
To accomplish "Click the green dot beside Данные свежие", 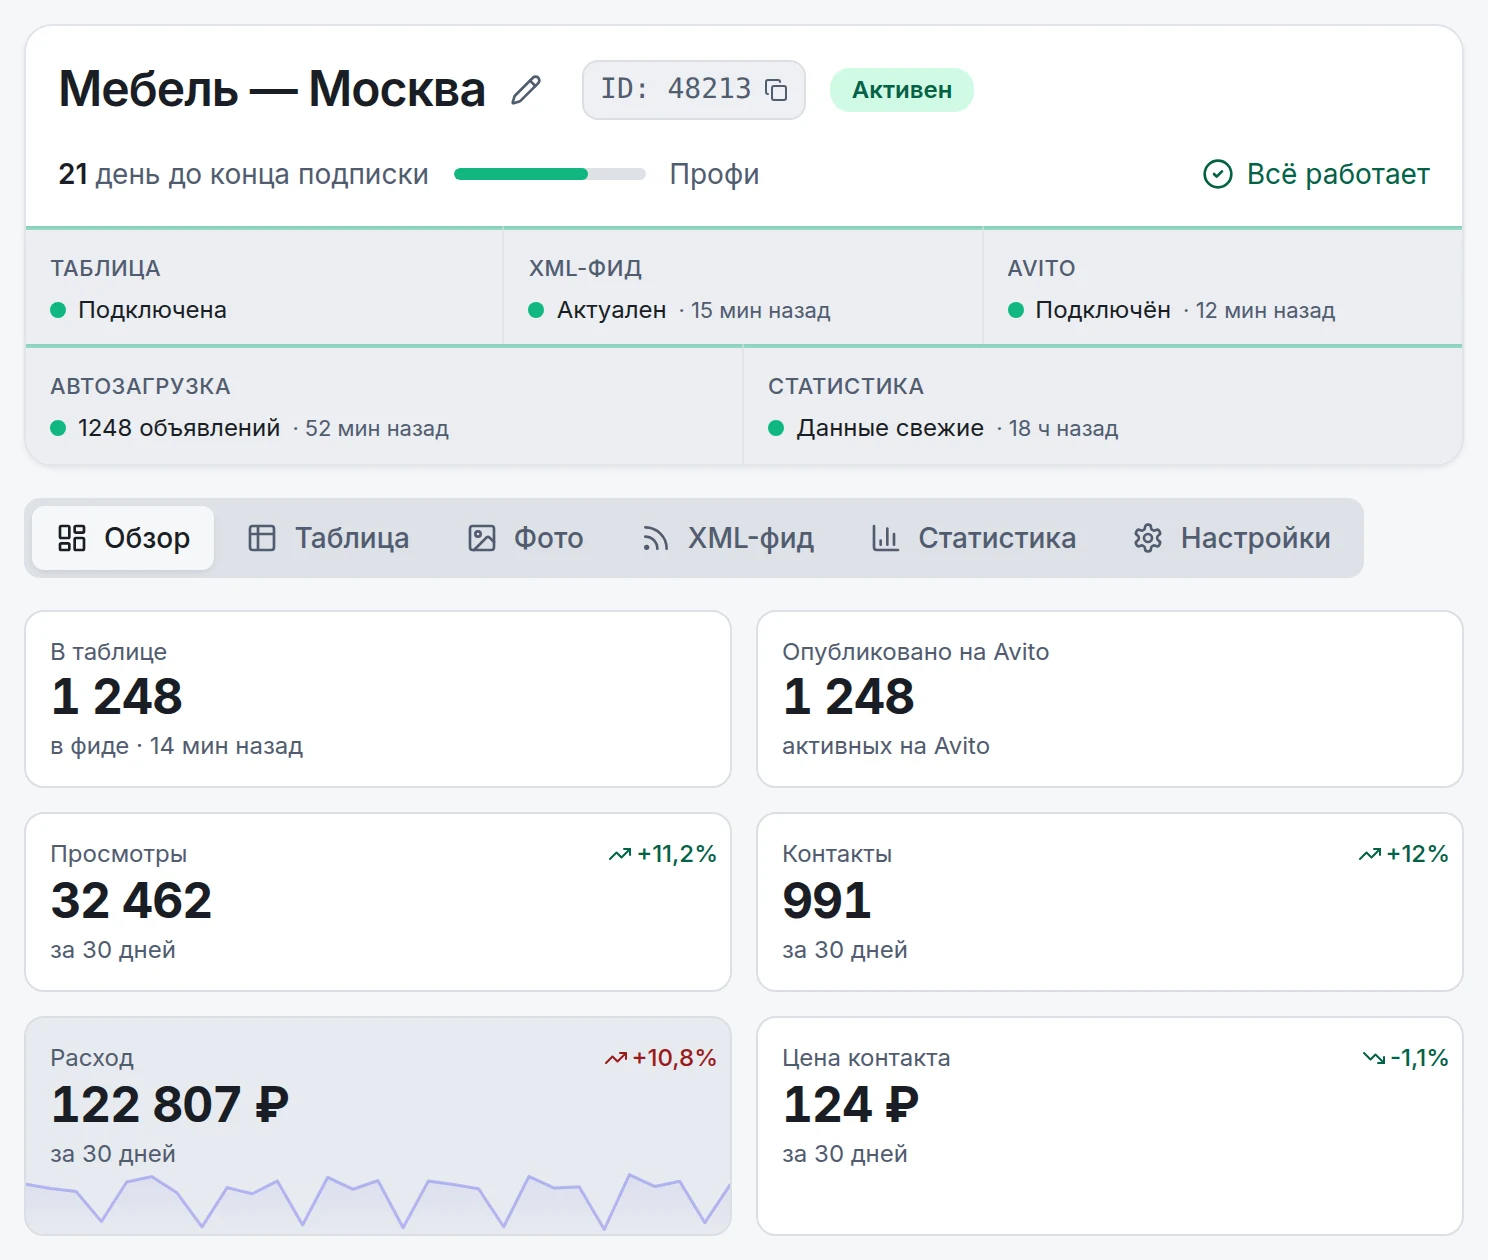I will pyautogui.click(x=776, y=428).
